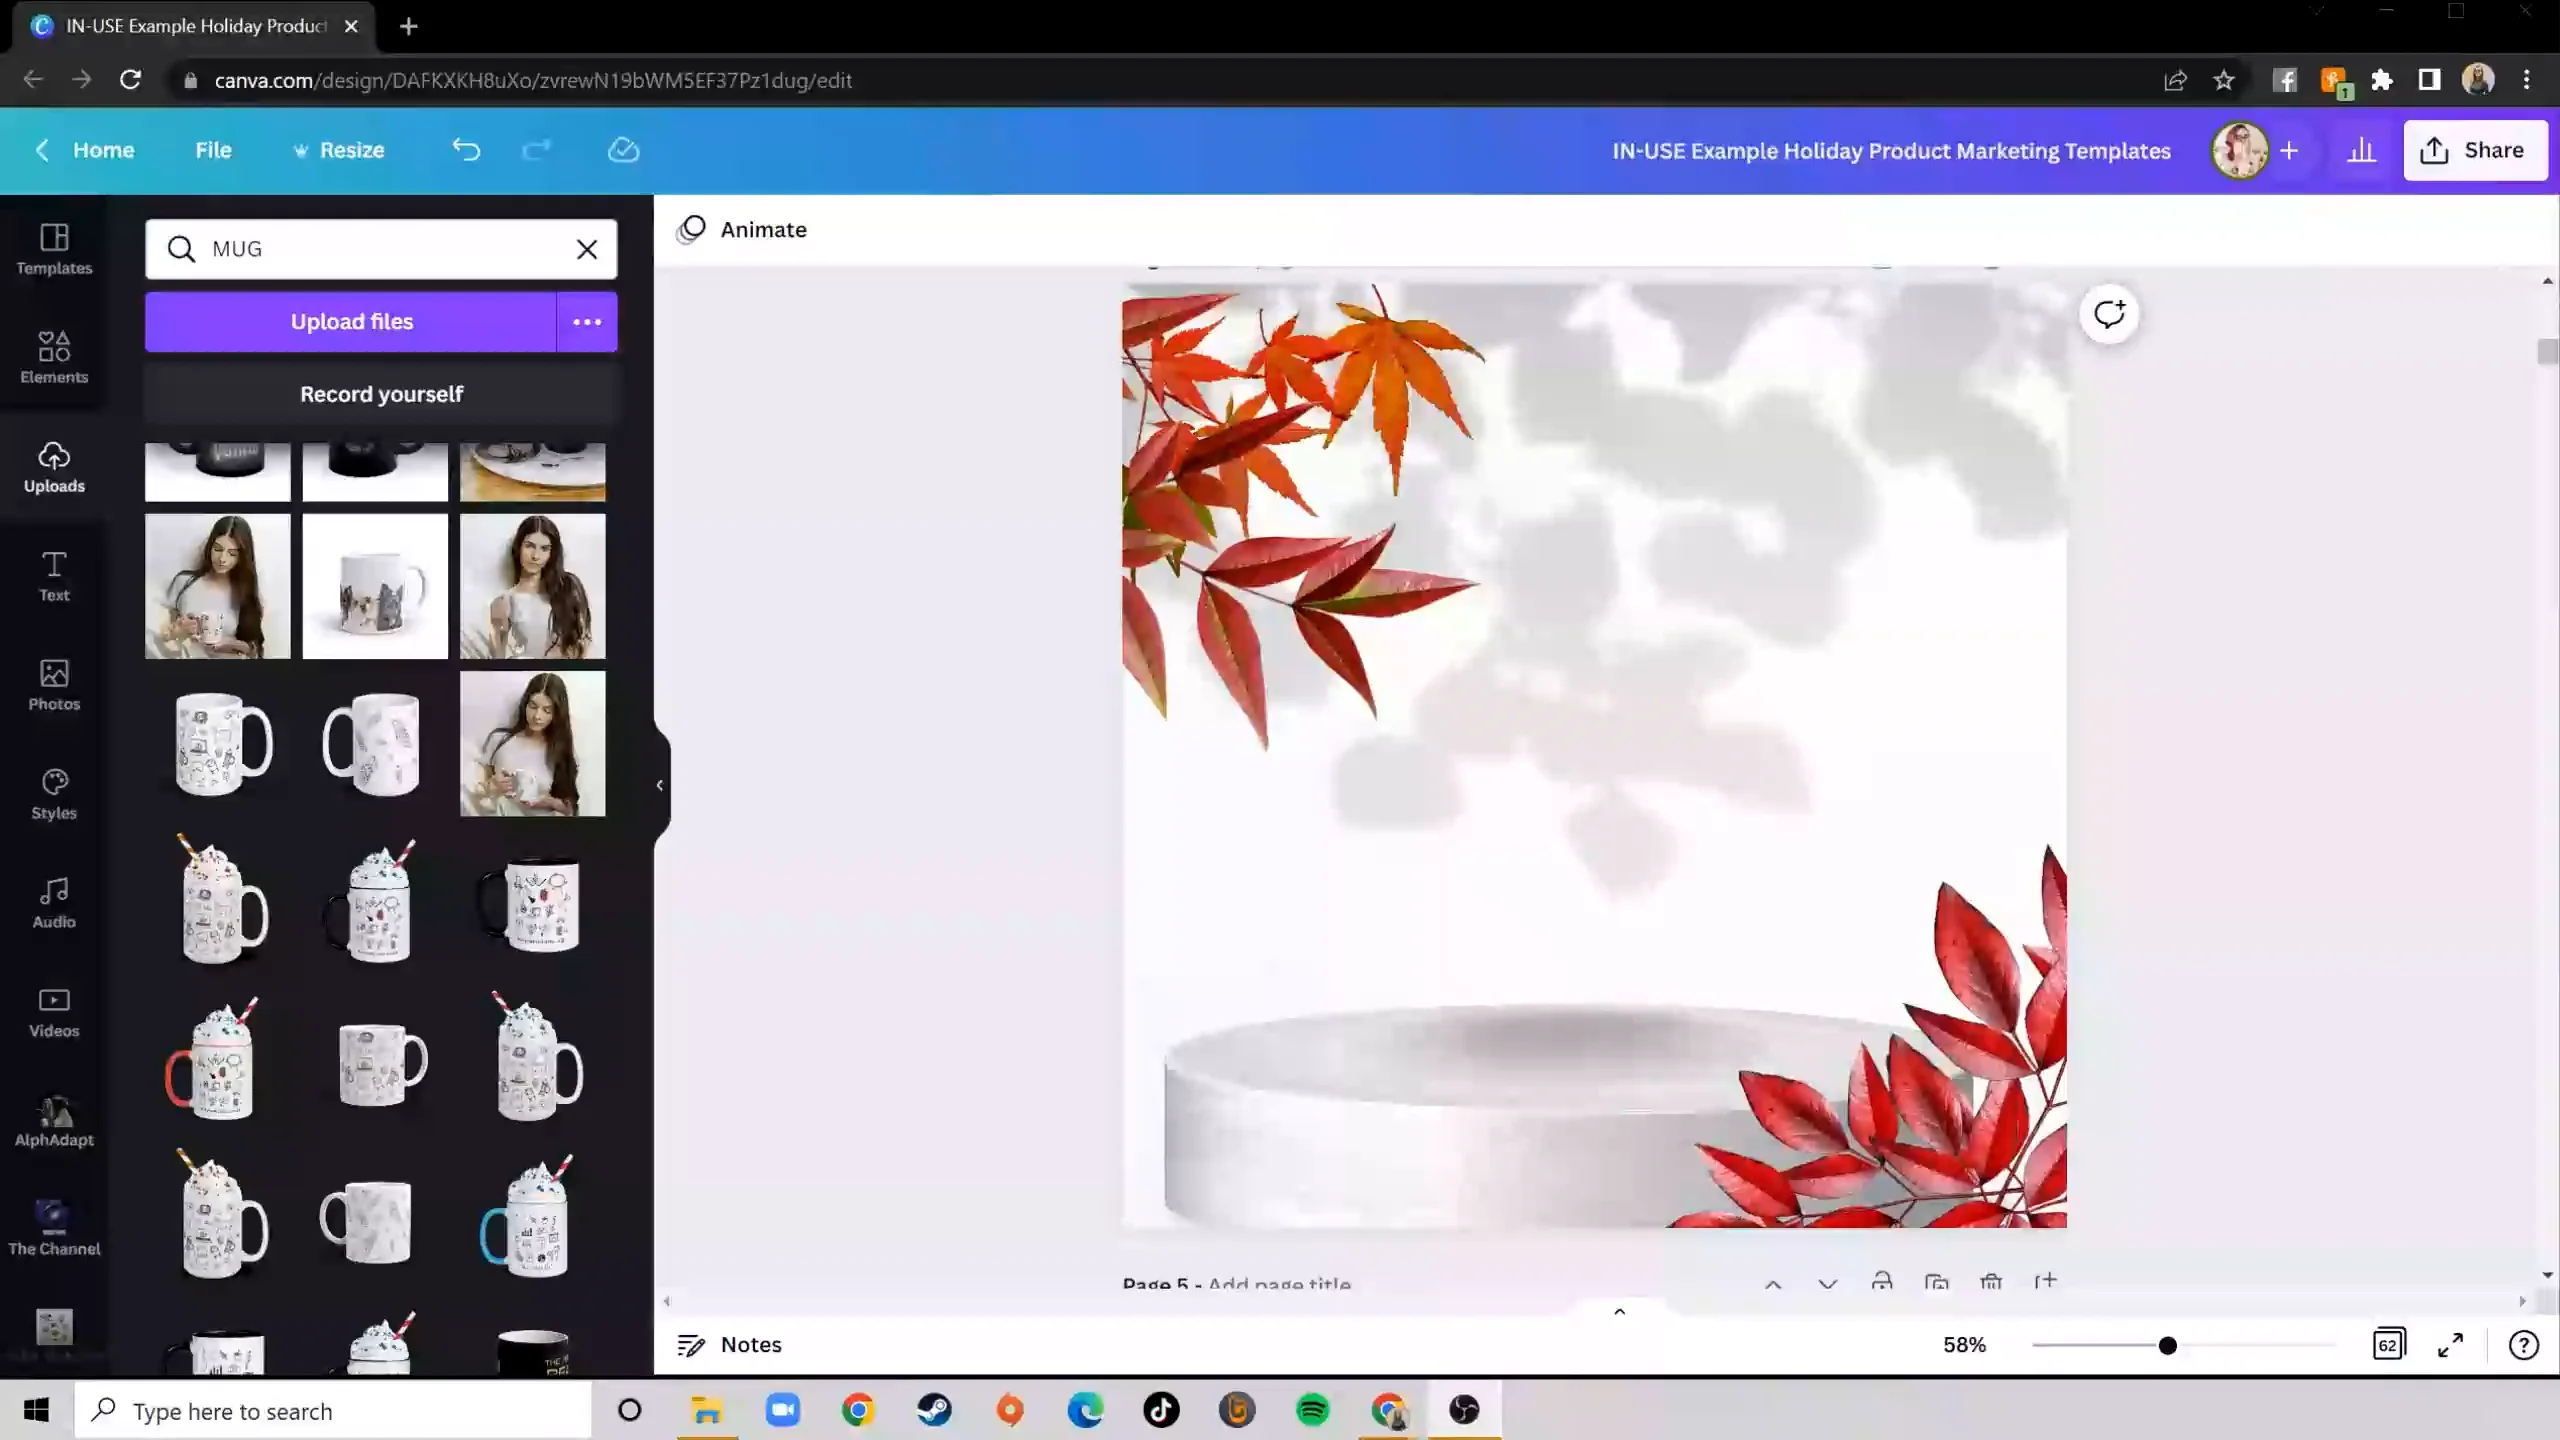Select the white mug with dogs thumbnail

pyautogui.click(x=375, y=586)
